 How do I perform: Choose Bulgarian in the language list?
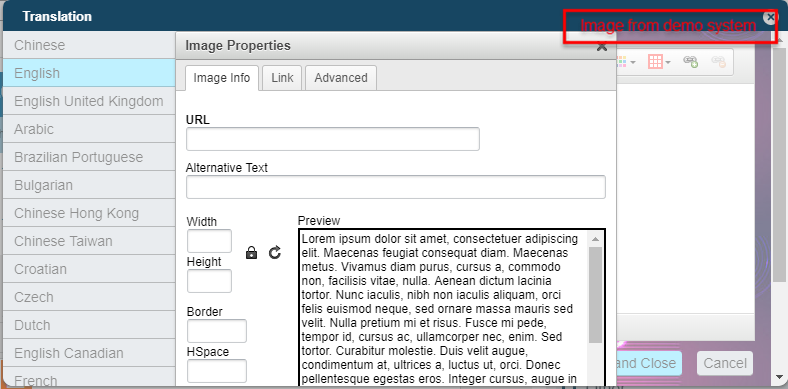coord(89,185)
